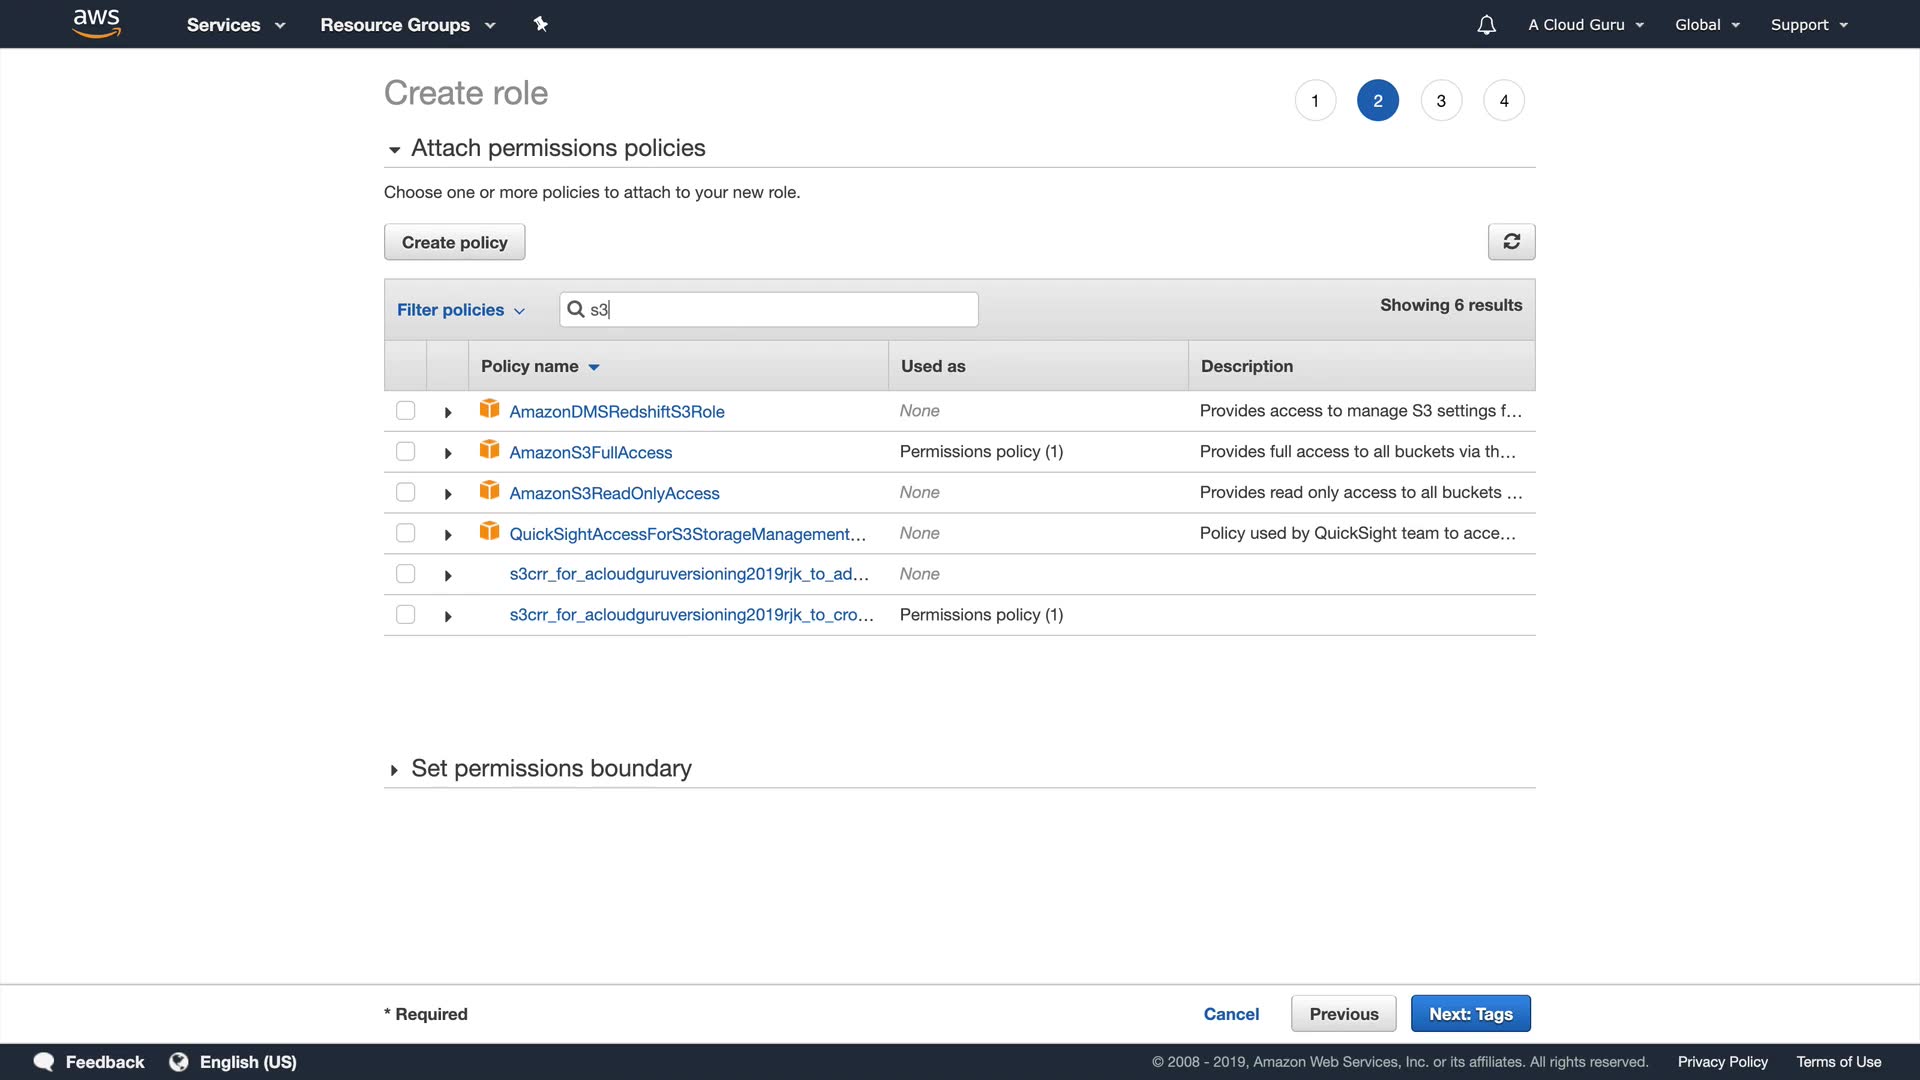
Task: Open the notifications bell icon
Action: point(1486,25)
